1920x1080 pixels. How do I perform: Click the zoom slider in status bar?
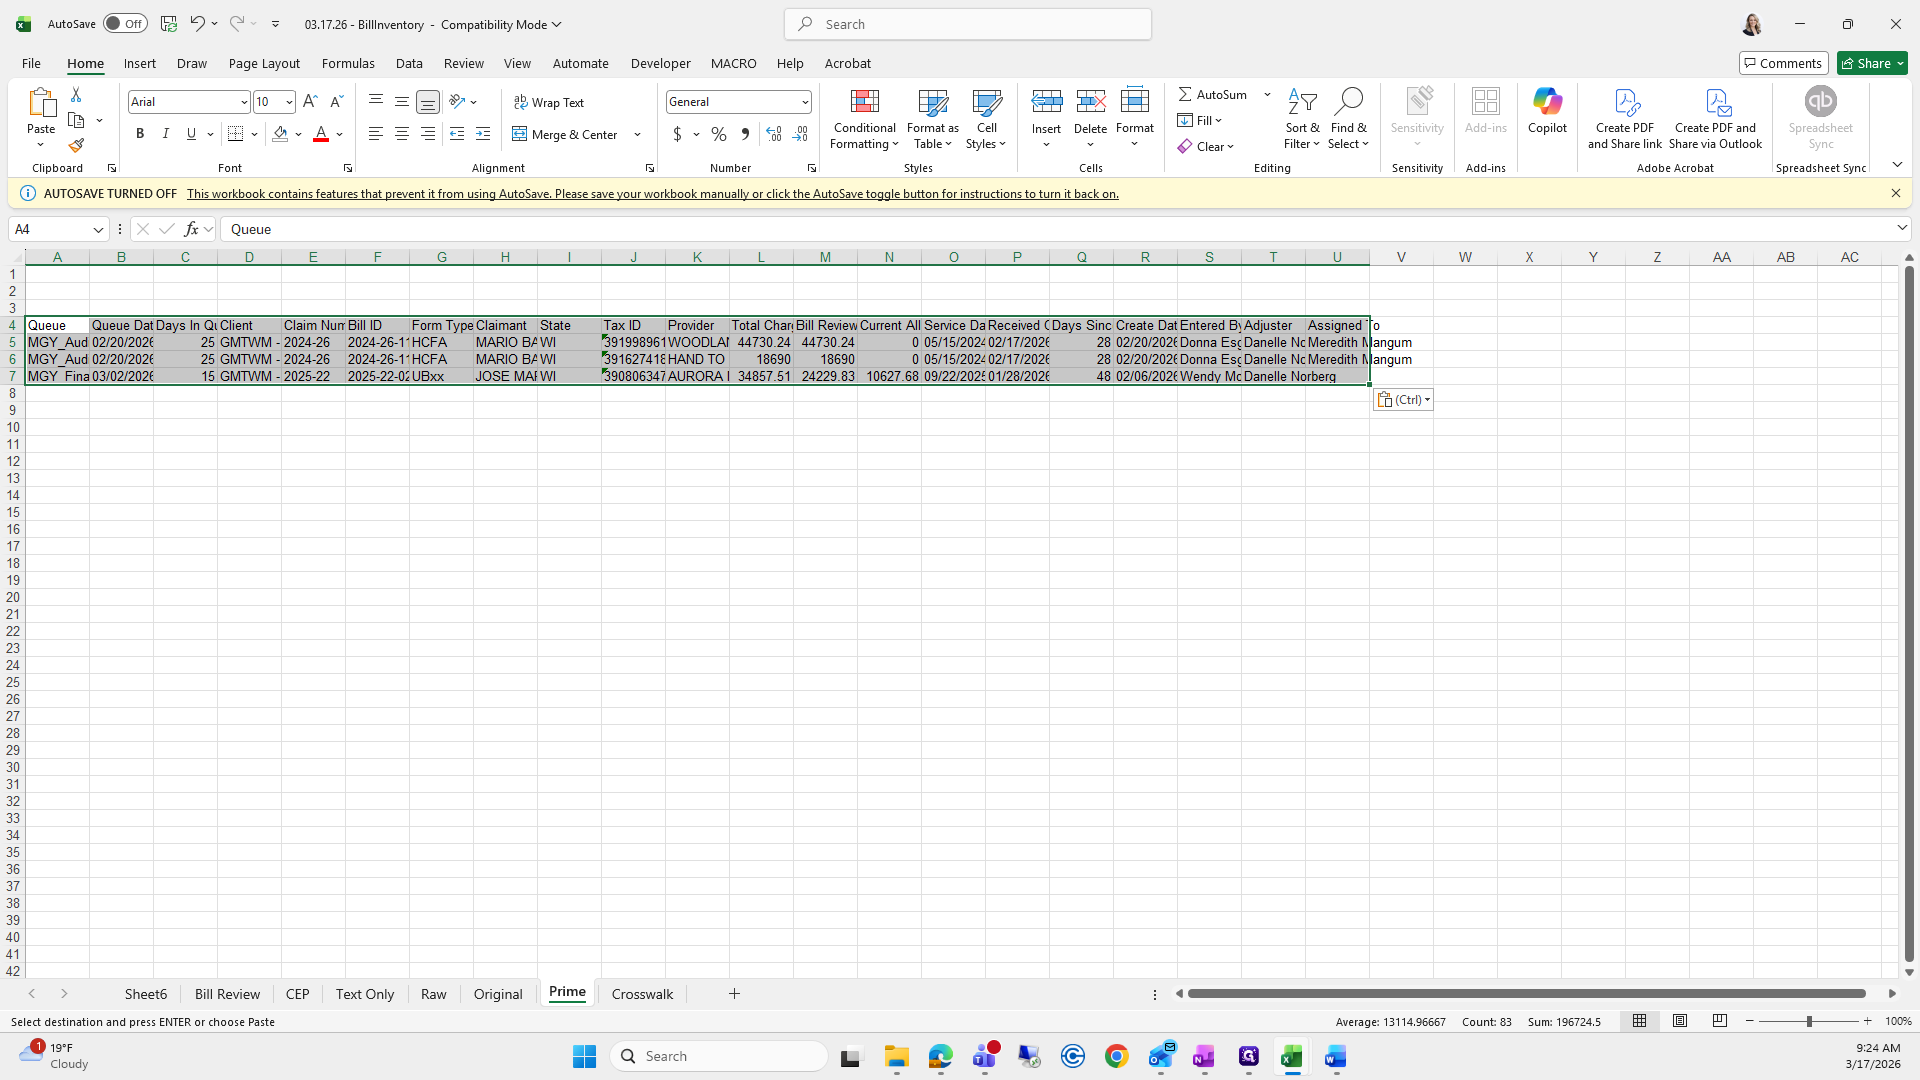click(1808, 1021)
